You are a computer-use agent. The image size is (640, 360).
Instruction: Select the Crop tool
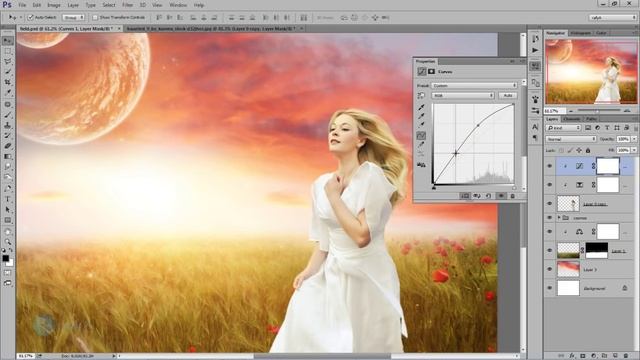(x=8, y=82)
